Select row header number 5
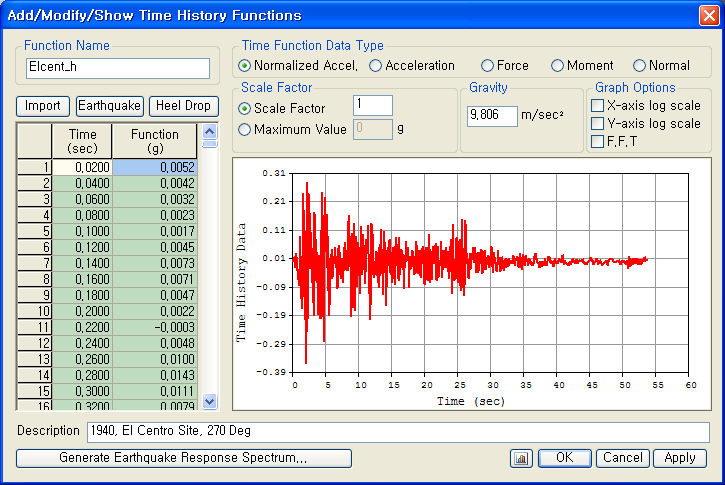This screenshot has height=485, width=725. [x=34, y=231]
